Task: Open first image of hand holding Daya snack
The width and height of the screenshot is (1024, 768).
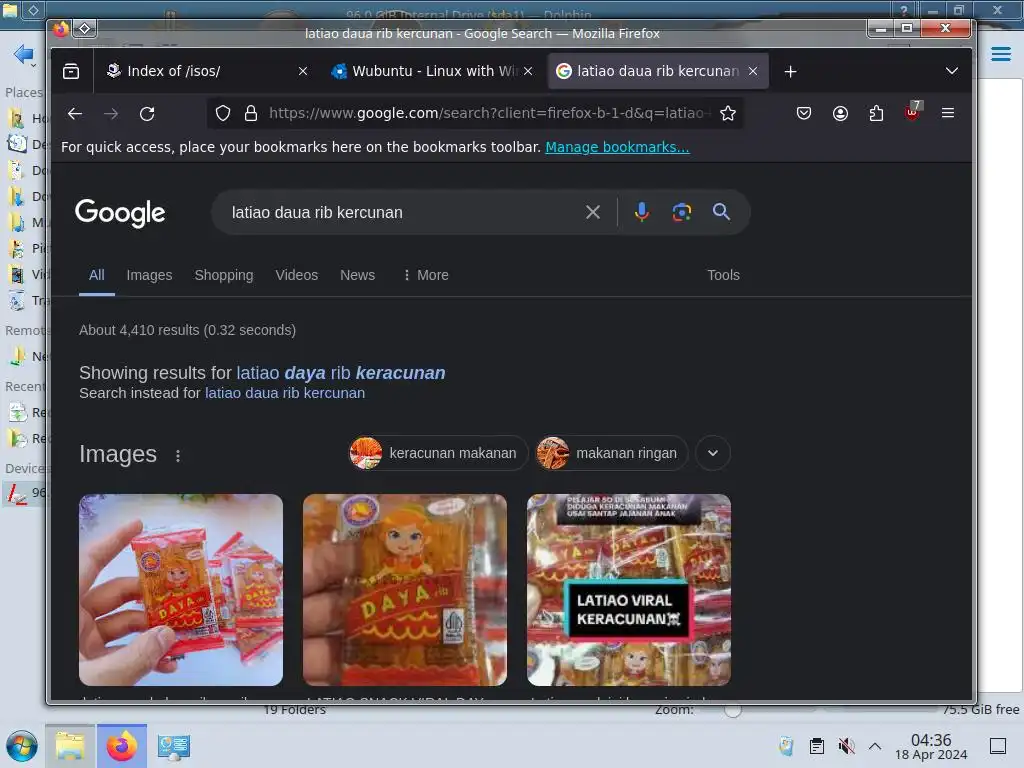Action: tap(181, 590)
